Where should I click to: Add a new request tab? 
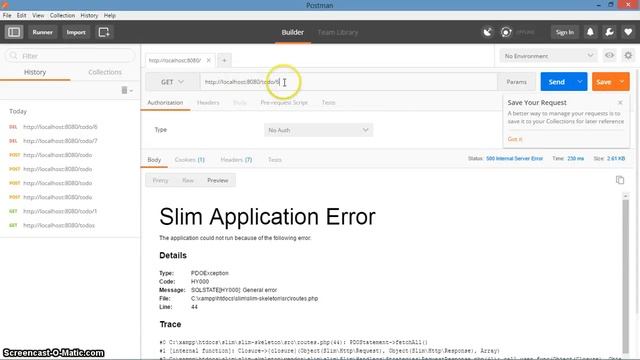click(x=224, y=60)
